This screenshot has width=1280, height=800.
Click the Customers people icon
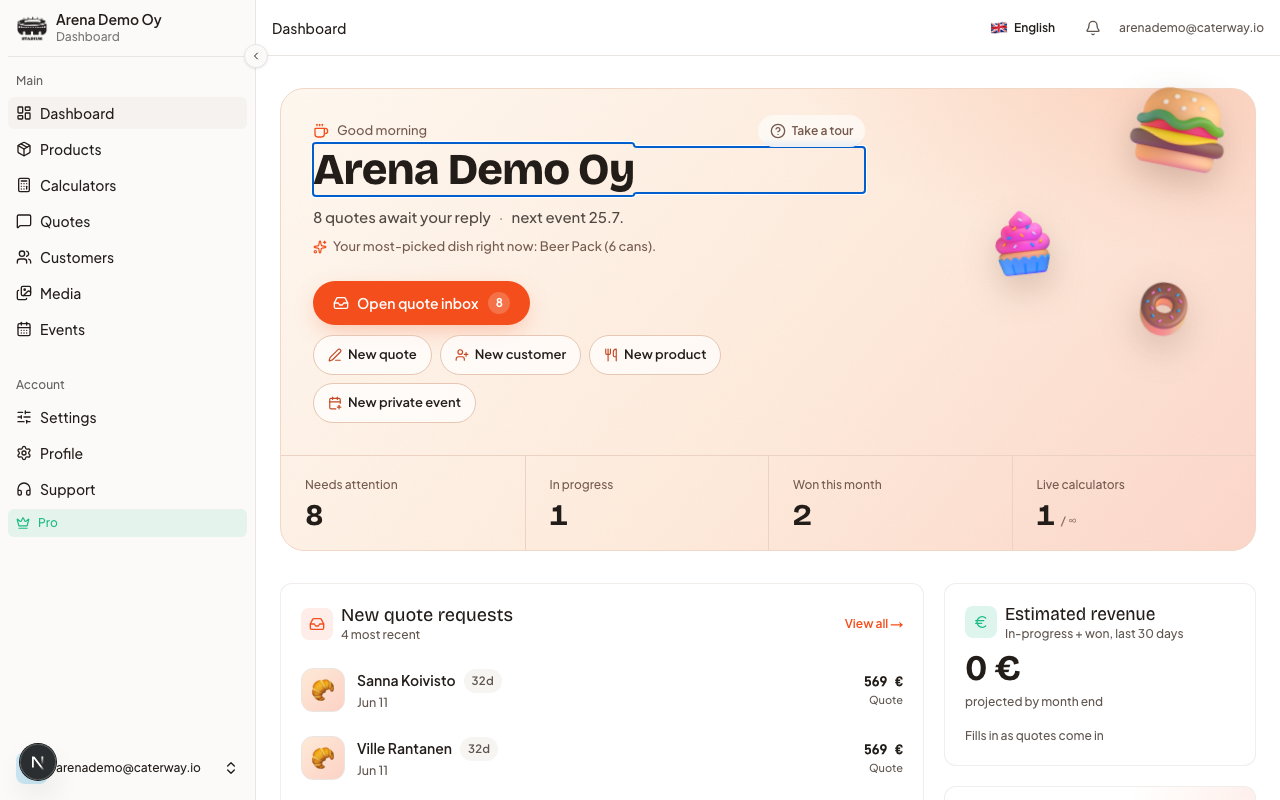click(x=24, y=257)
